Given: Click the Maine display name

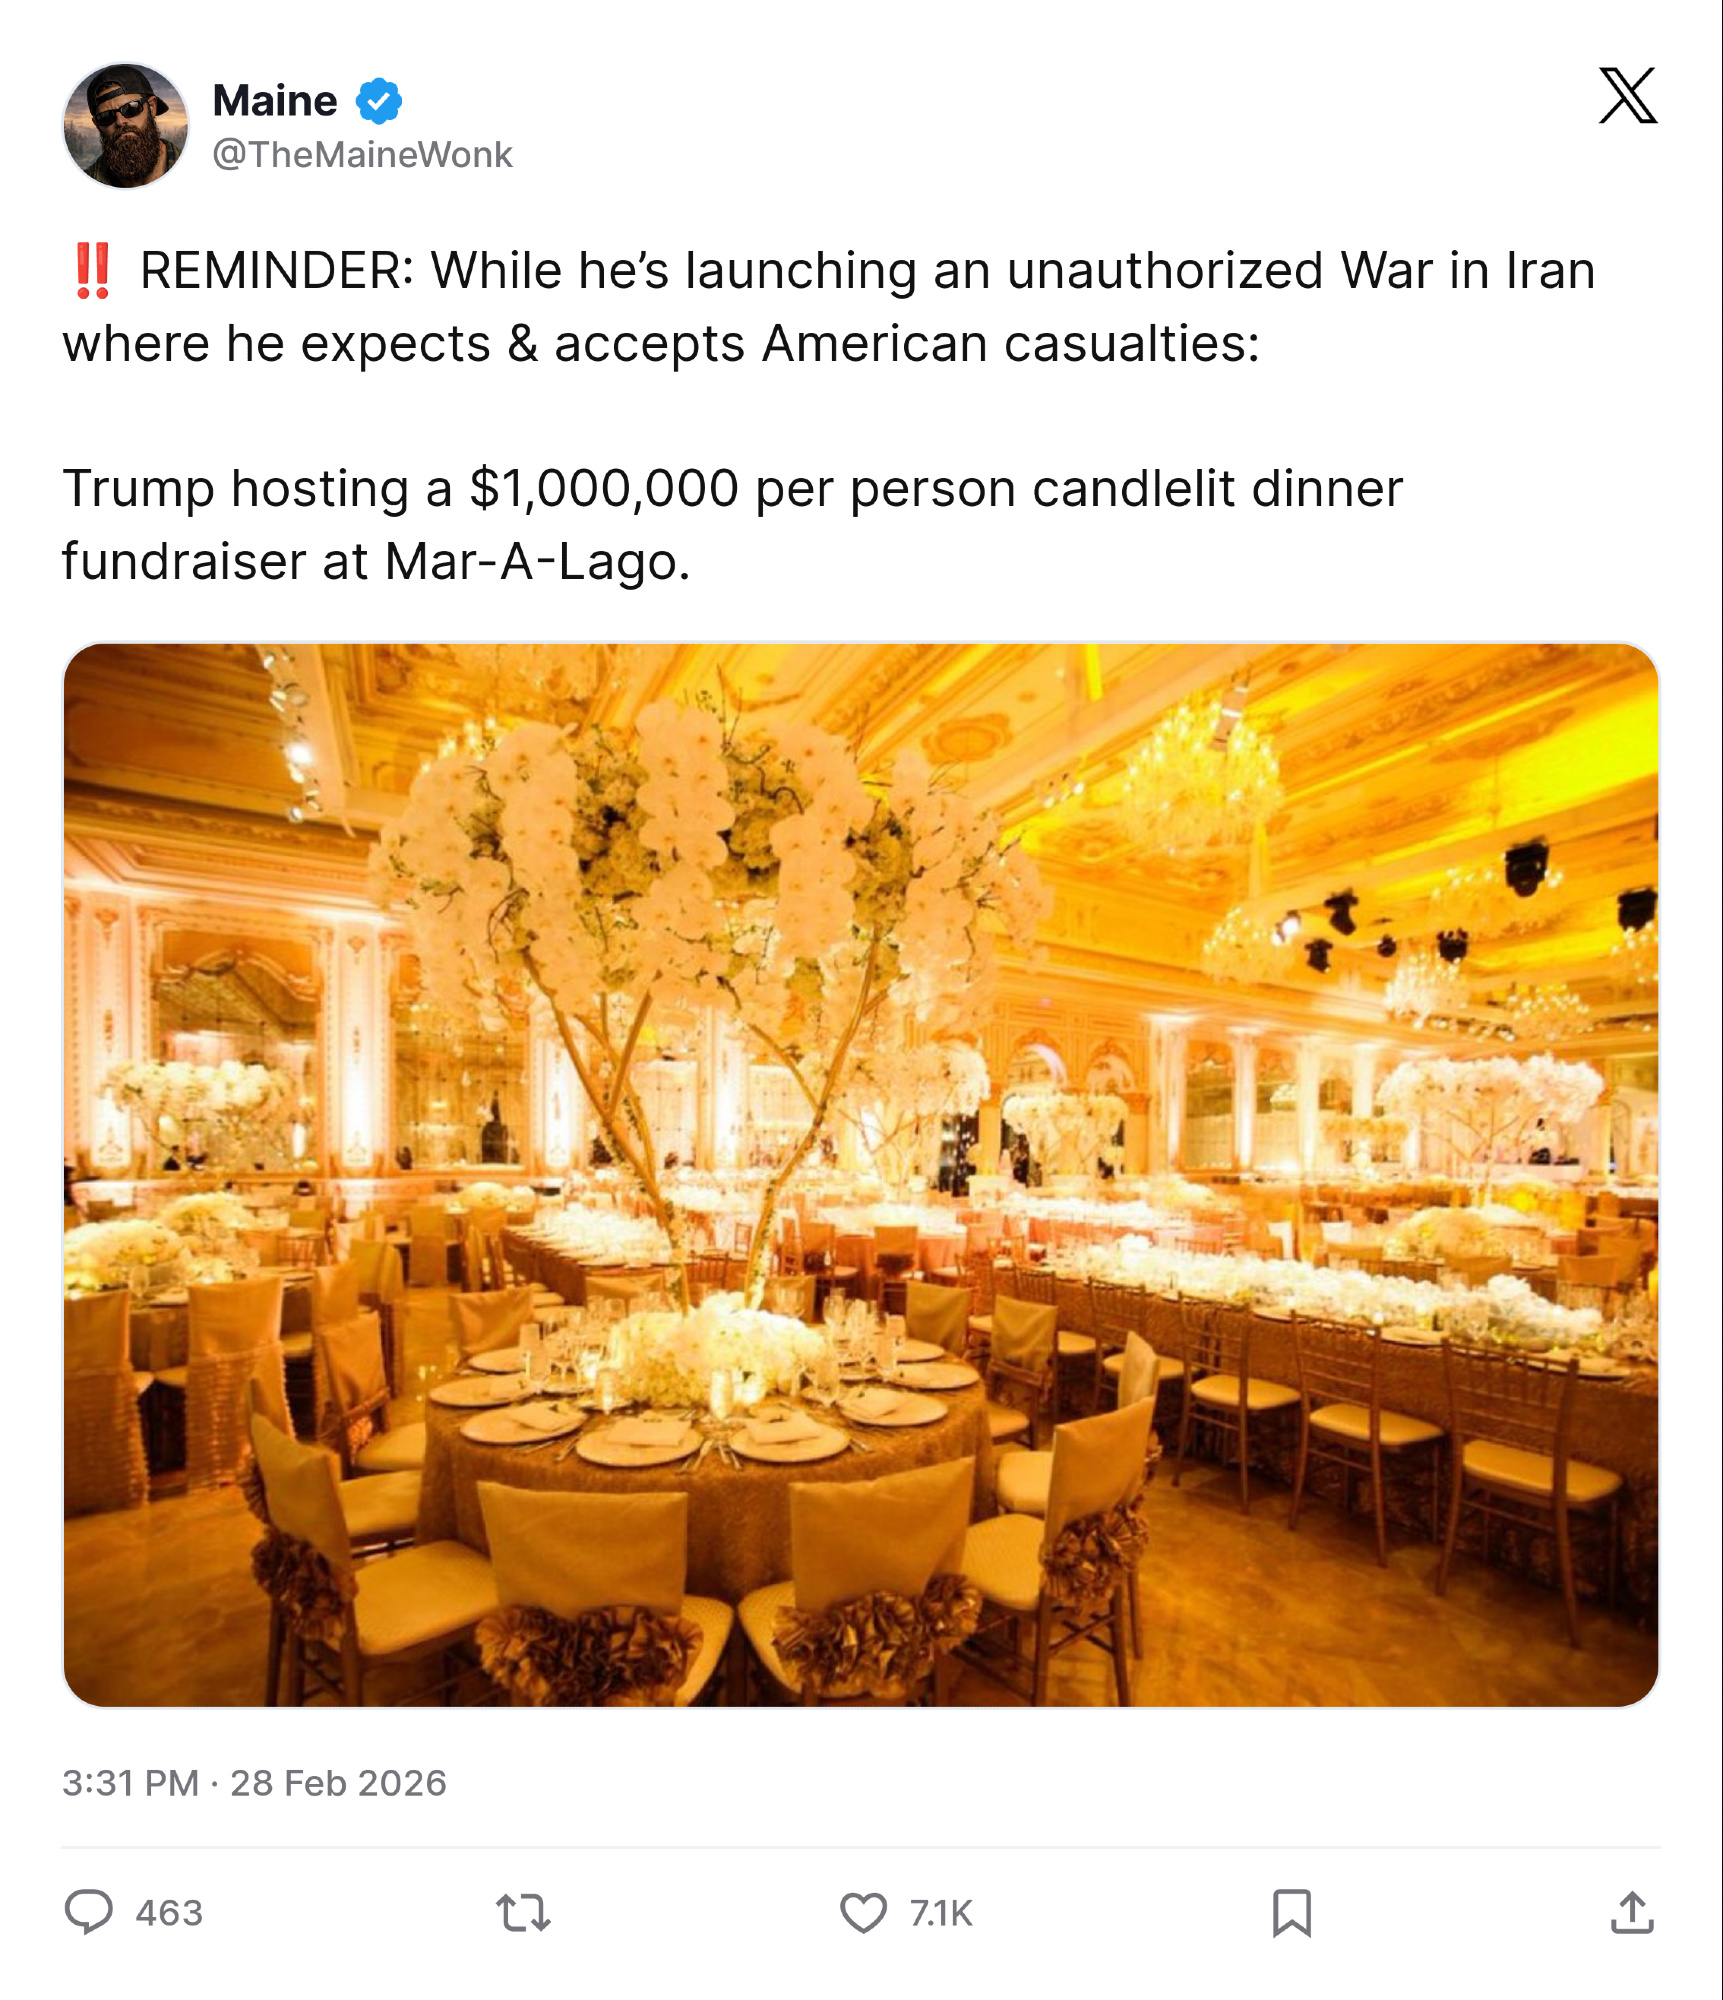Looking at the screenshot, I should 275,101.
